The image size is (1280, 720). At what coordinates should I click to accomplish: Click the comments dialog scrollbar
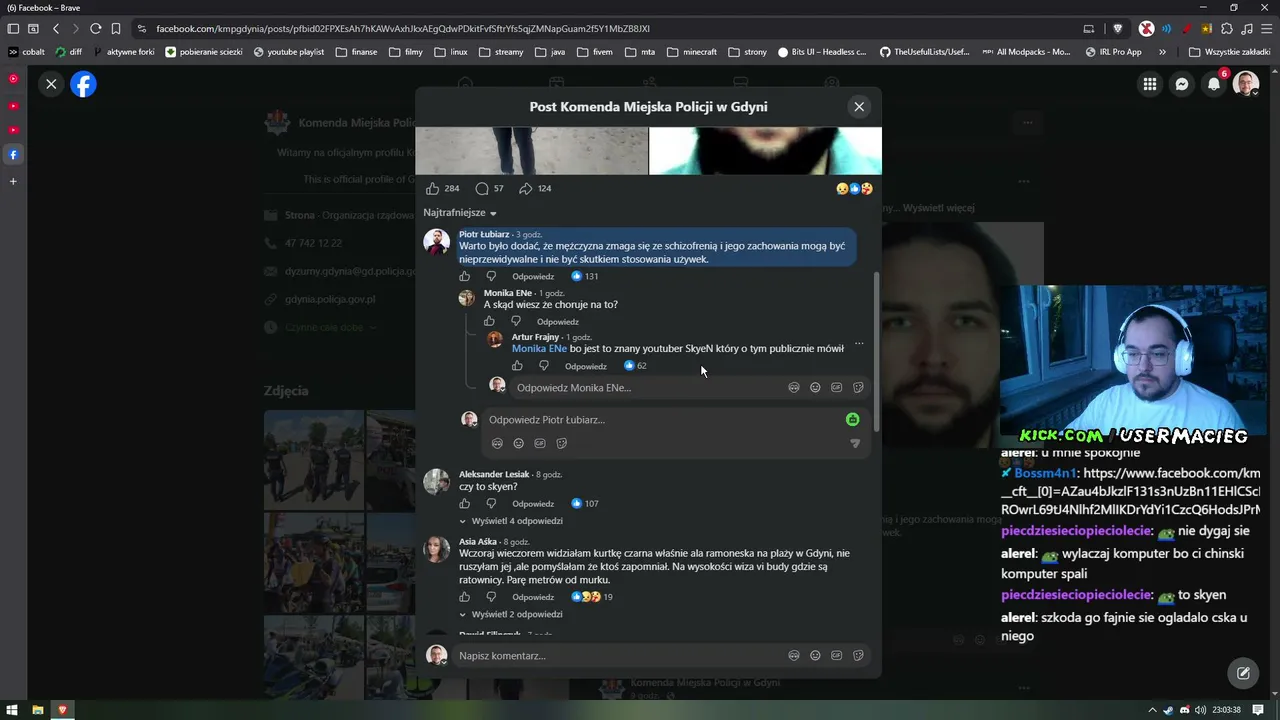(x=877, y=350)
